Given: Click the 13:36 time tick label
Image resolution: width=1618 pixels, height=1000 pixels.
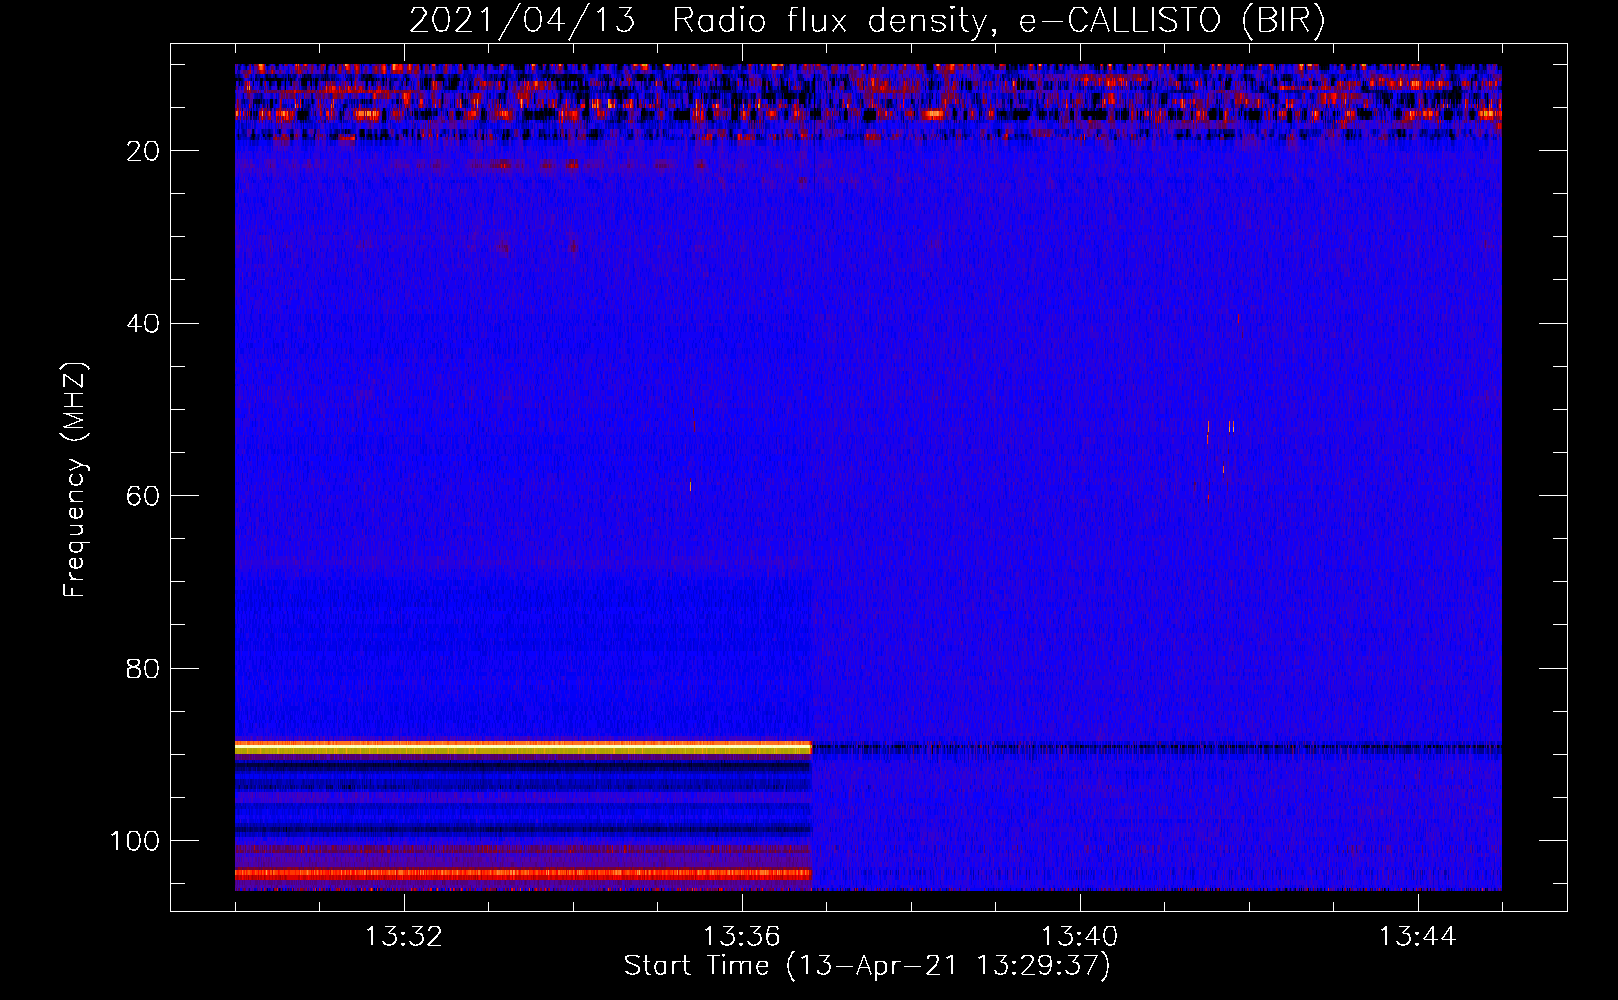Looking at the screenshot, I should pos(742,937).
